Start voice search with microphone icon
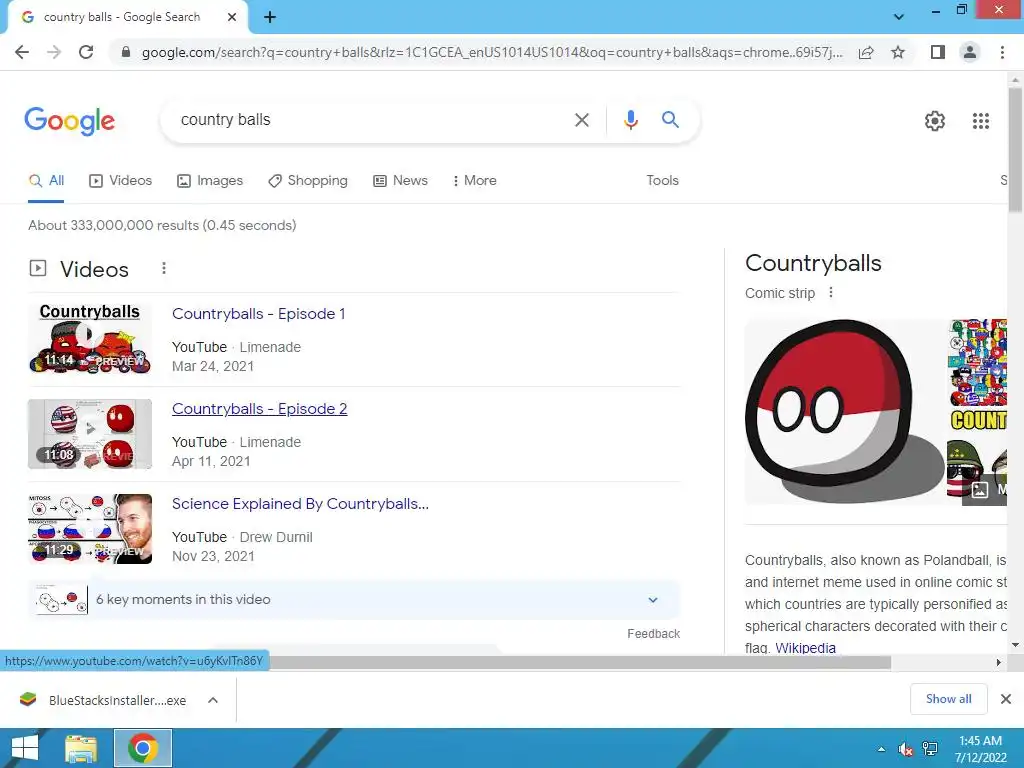The width and height of the screenshot is (1024, 768). pos(630,120)
